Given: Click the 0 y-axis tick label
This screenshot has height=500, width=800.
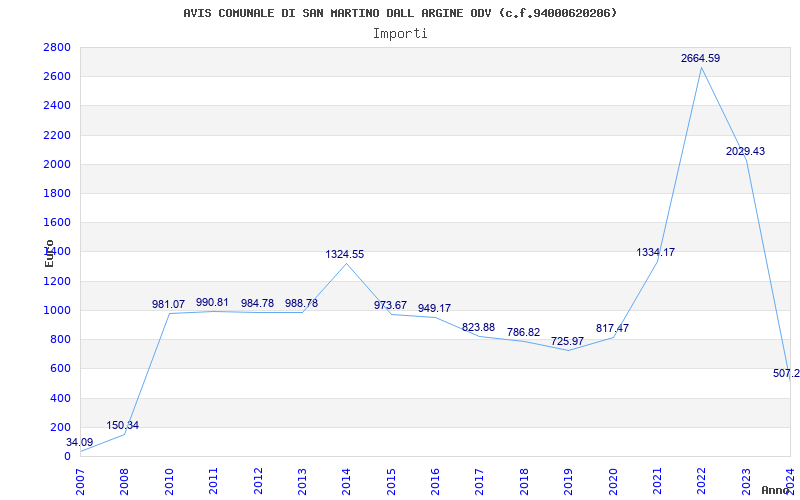Looking at the screenshot, I should pos(67,456).
